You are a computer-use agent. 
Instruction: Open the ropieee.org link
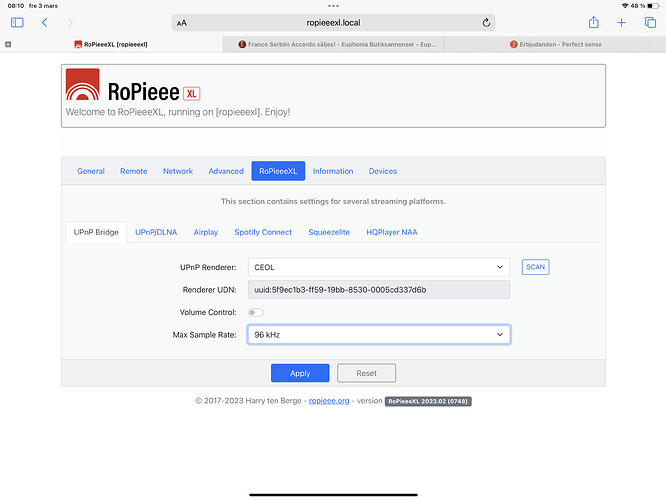point(329,401)
